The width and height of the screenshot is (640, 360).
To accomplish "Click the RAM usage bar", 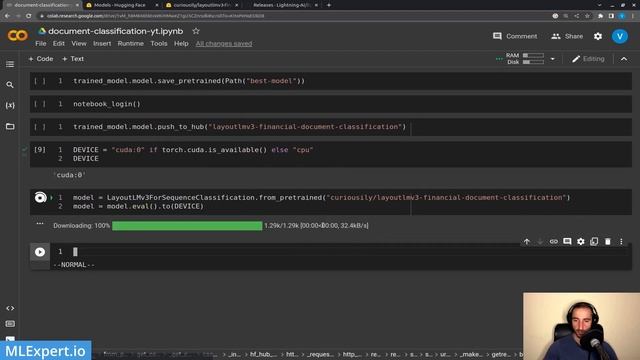I will pos(533,55).
